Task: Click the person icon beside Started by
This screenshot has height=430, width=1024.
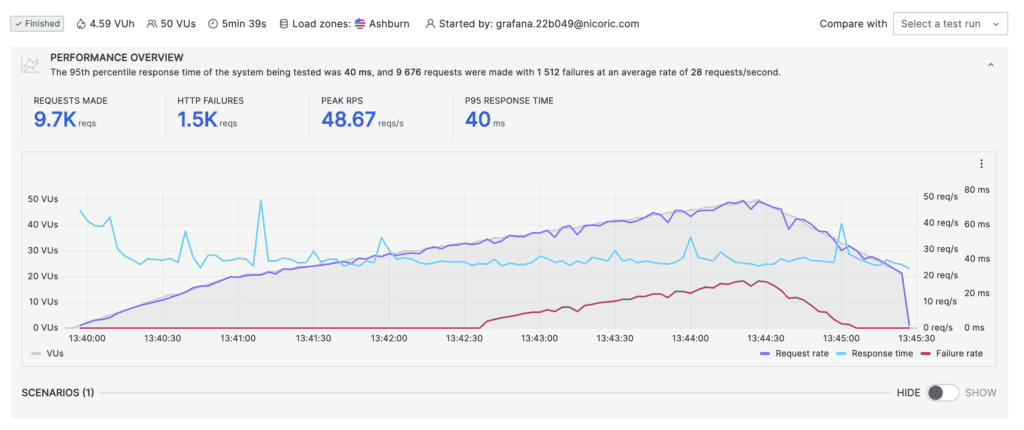Action: 430,24
